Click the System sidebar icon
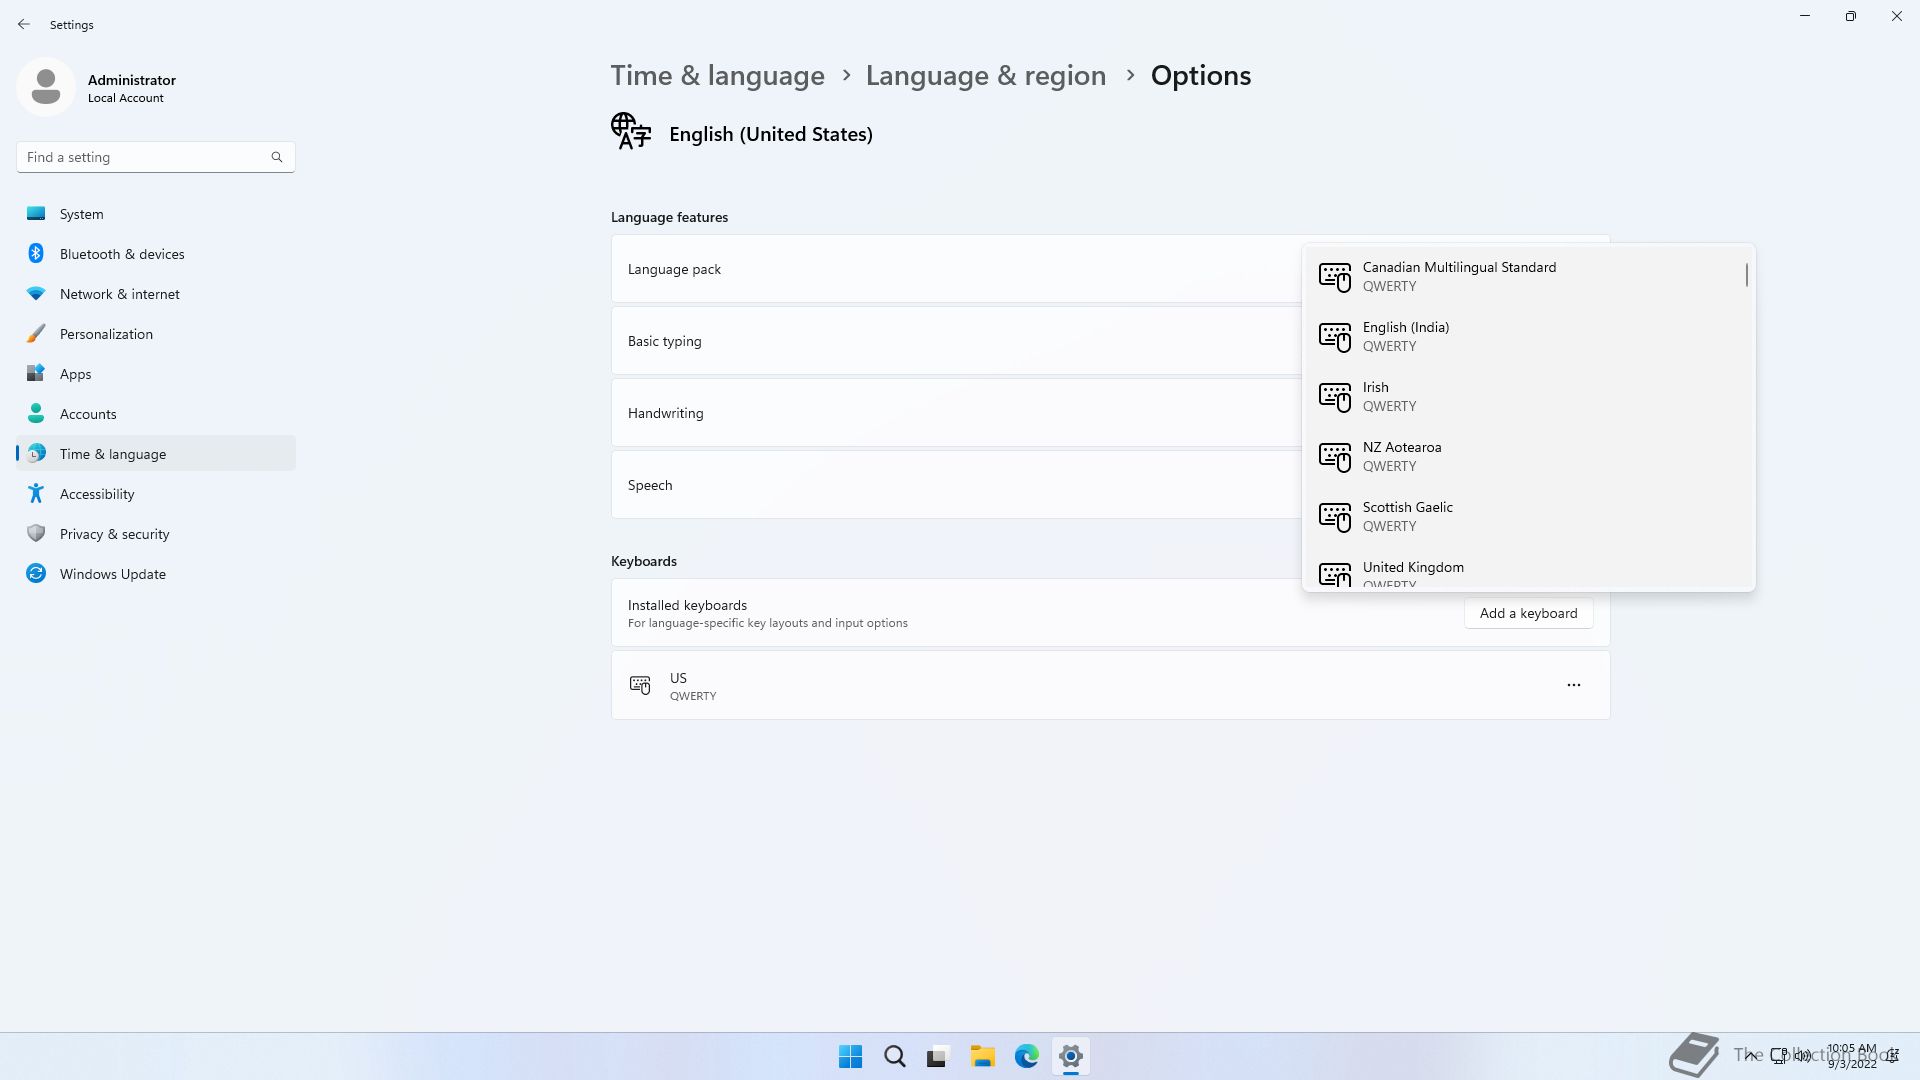Viewport: 1920px width, 1080px height. (36, 214)
